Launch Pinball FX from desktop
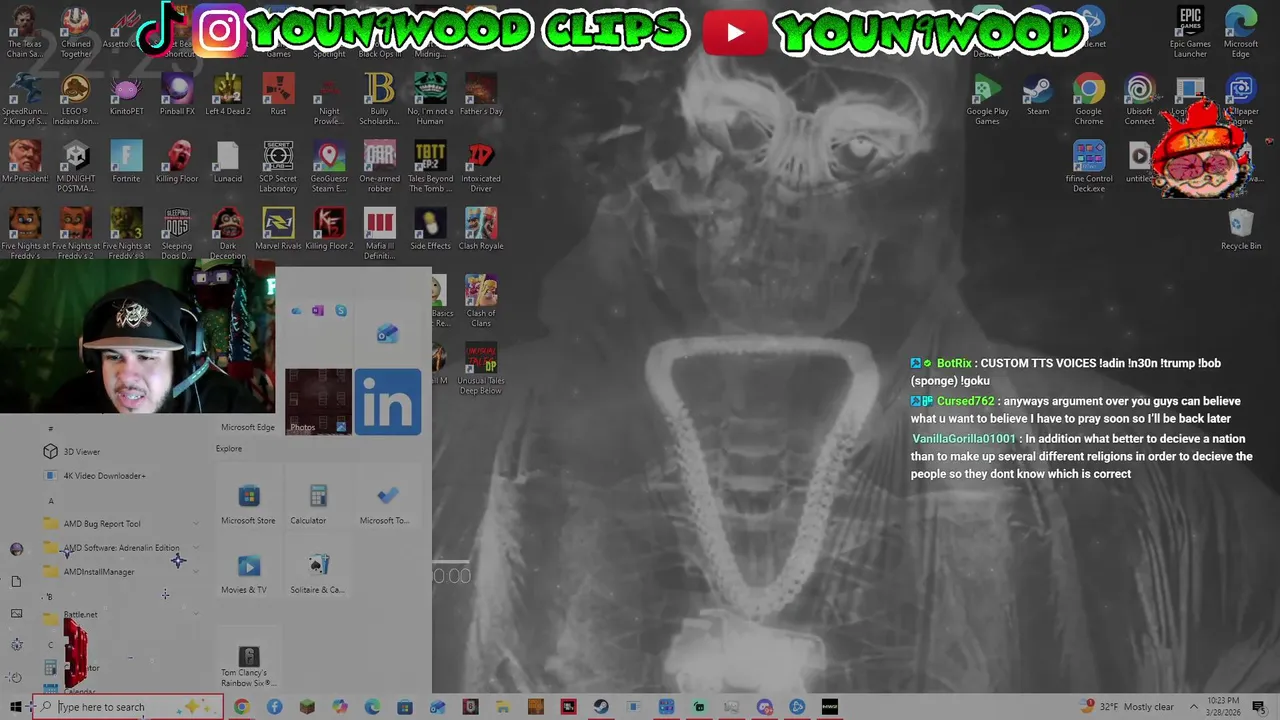Screen dimensions: 1280x720 click(177, 96)
